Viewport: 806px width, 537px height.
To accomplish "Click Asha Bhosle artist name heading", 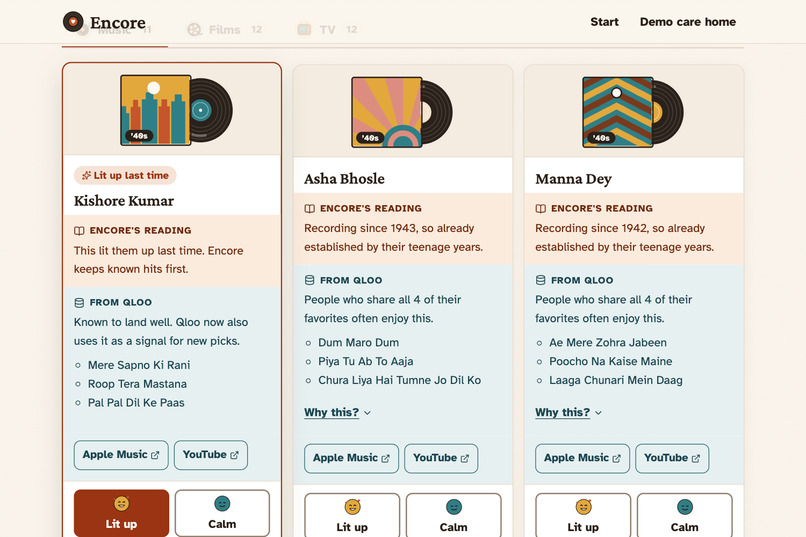I will coord(344,179).
